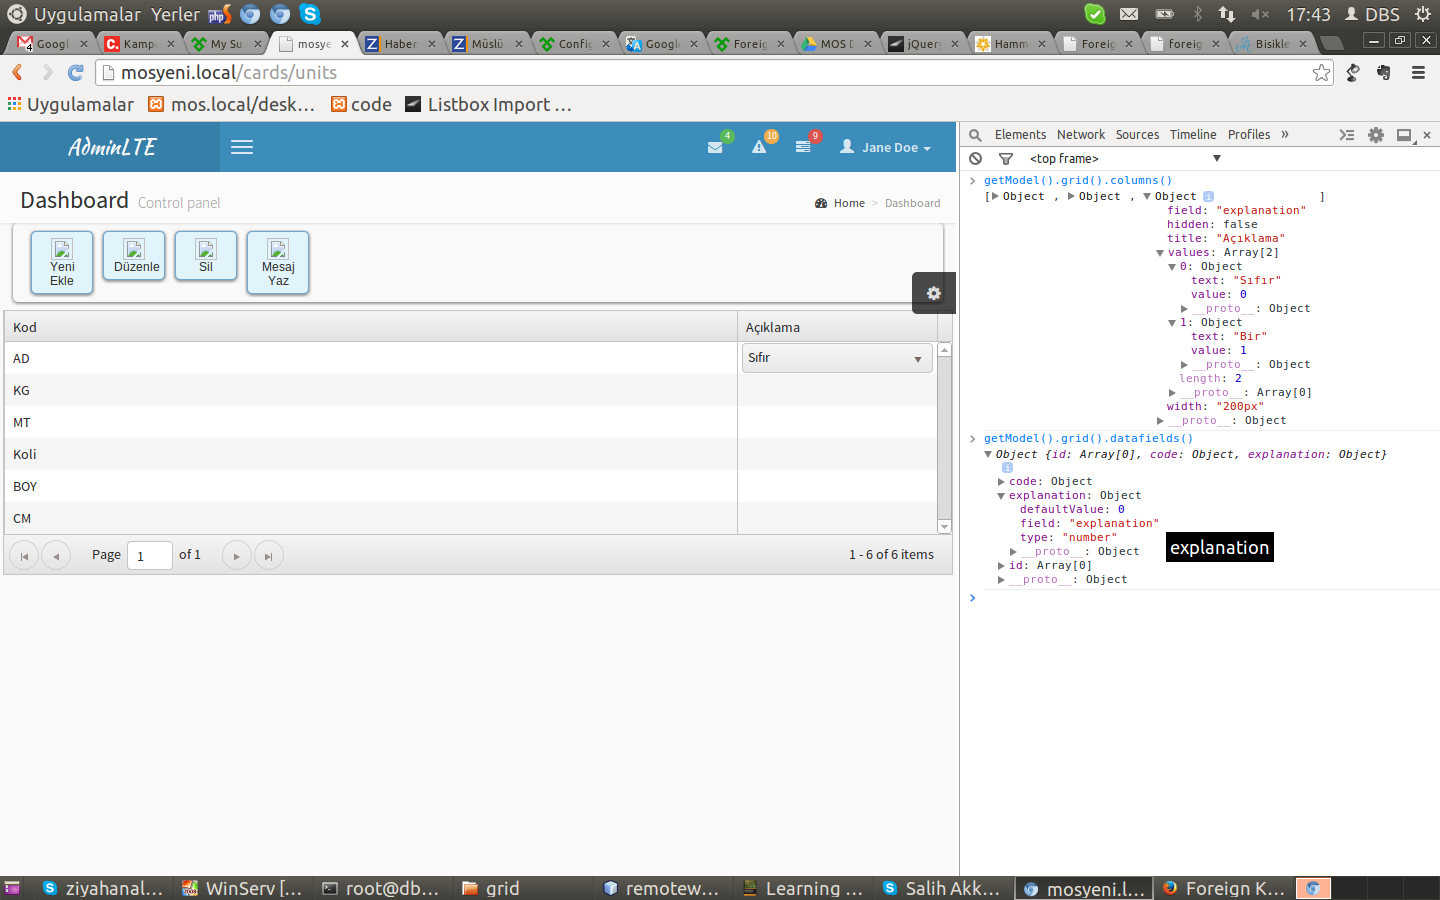Click the DevTools search magnifier icon
1440x900 pixels.
[x=975, y=135]
